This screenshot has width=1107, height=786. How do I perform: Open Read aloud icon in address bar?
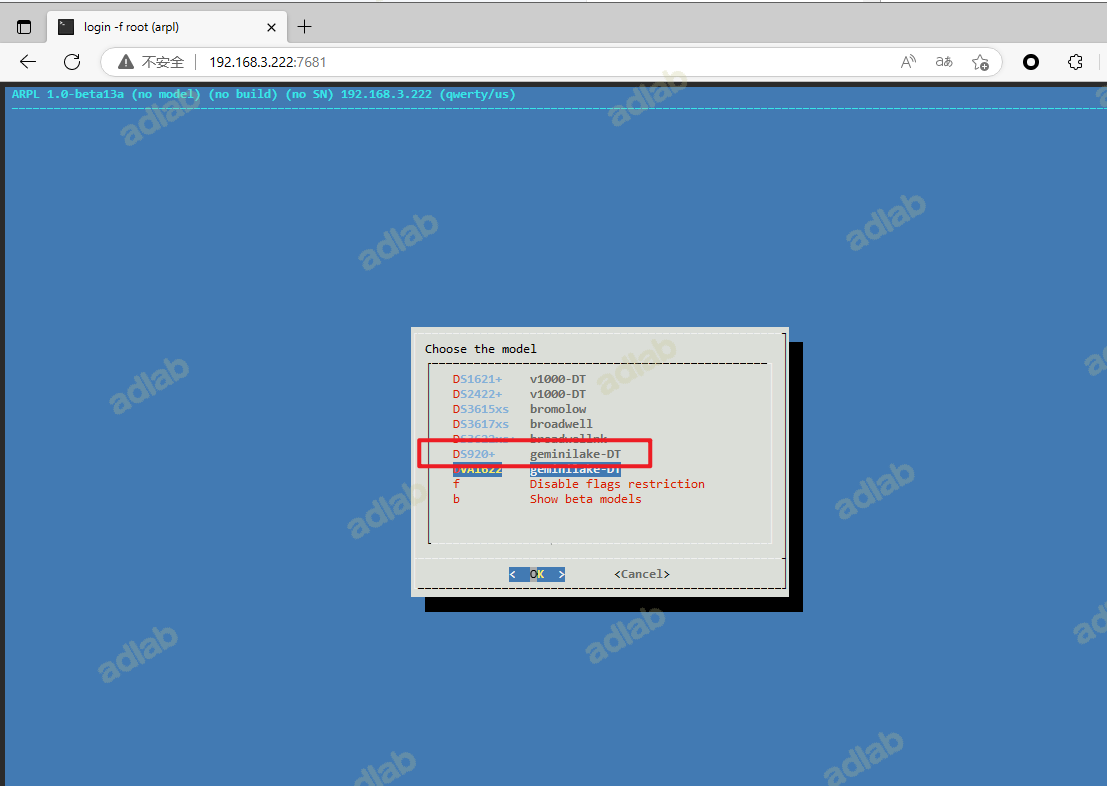point(908,62)
